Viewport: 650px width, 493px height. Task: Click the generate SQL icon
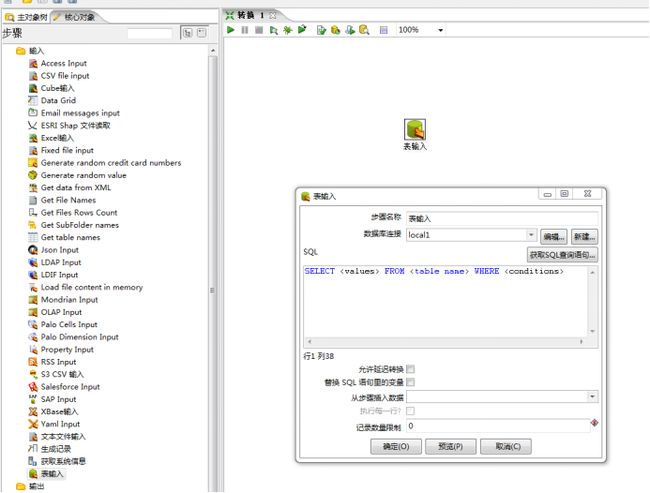click(350, 30)
